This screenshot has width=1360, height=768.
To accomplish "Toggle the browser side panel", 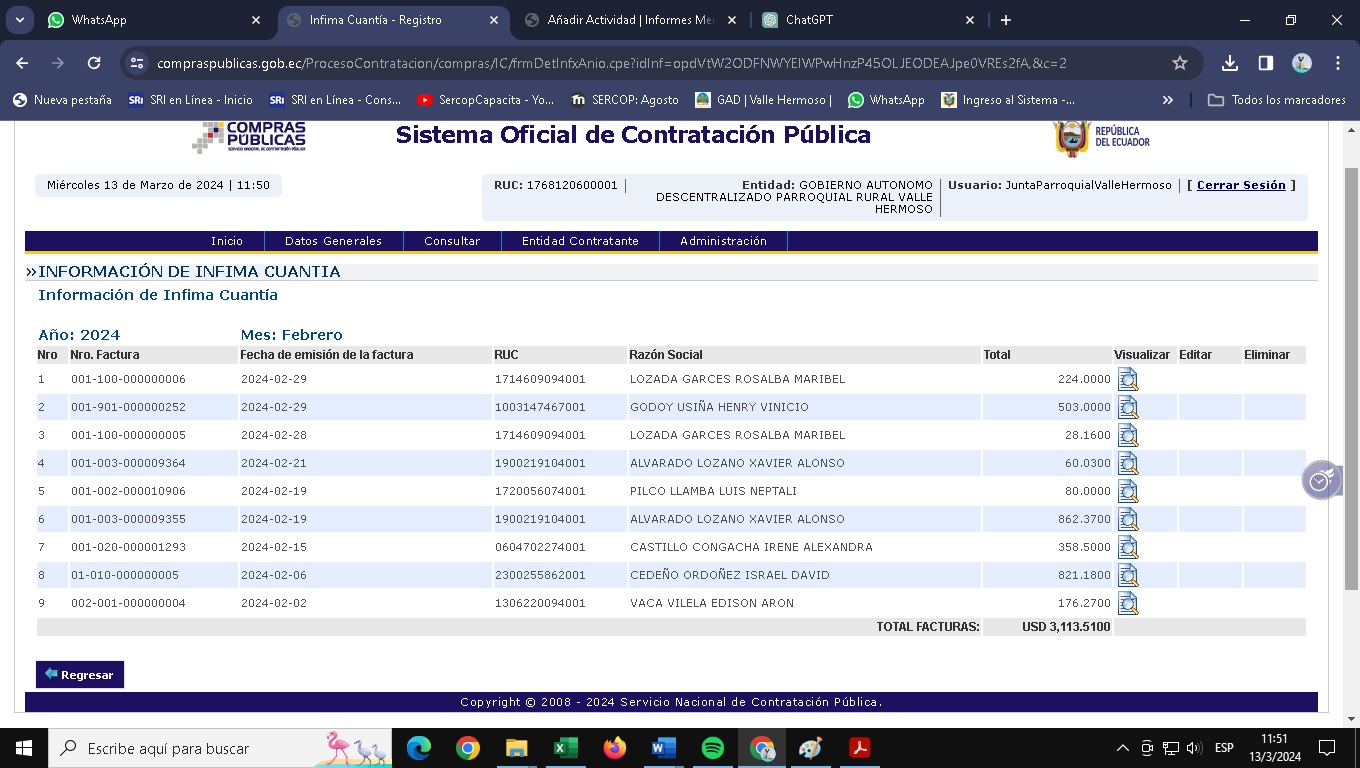I will click(x=1266, y=63).
